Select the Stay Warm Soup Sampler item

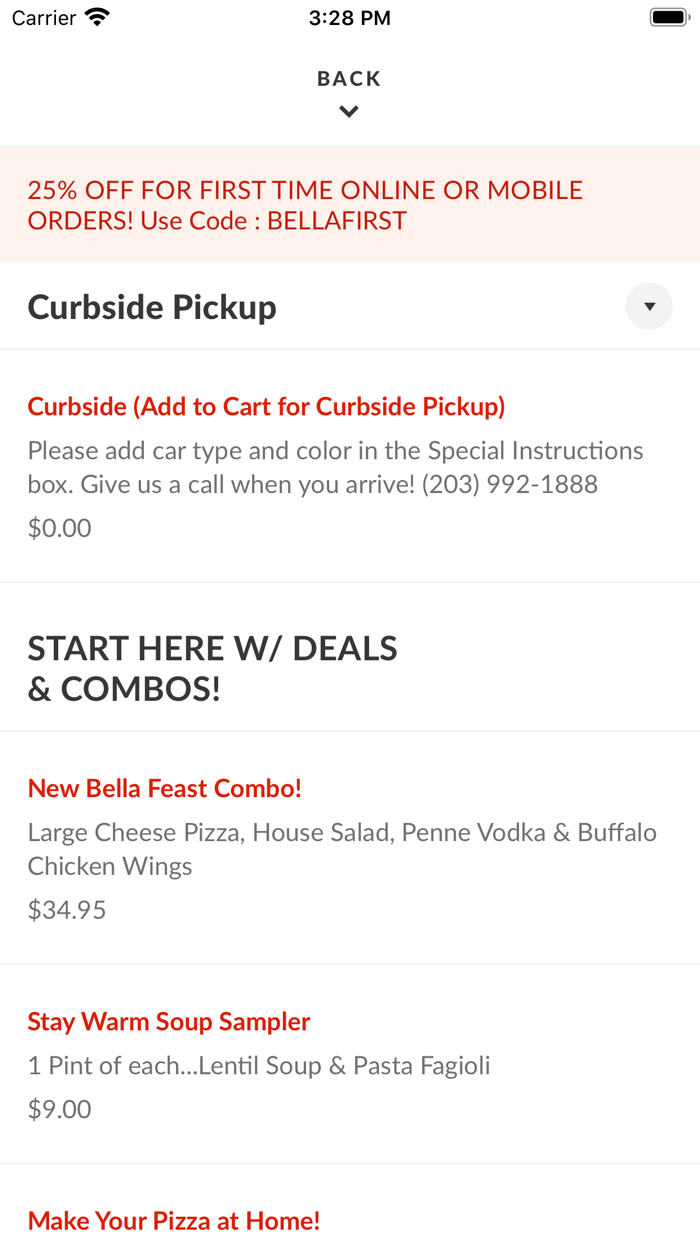coord(169,1021)
